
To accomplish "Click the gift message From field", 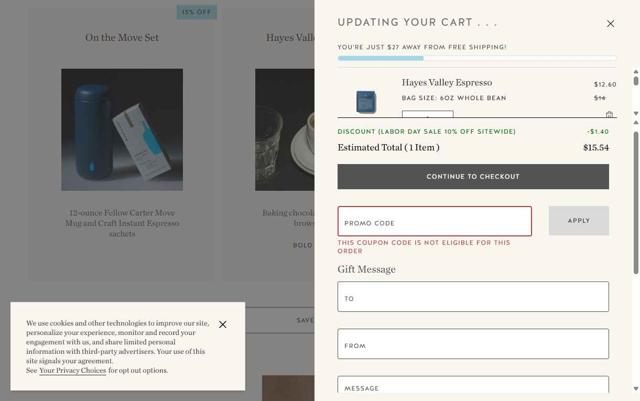I will pyautogui.click(x=473, y=344).
